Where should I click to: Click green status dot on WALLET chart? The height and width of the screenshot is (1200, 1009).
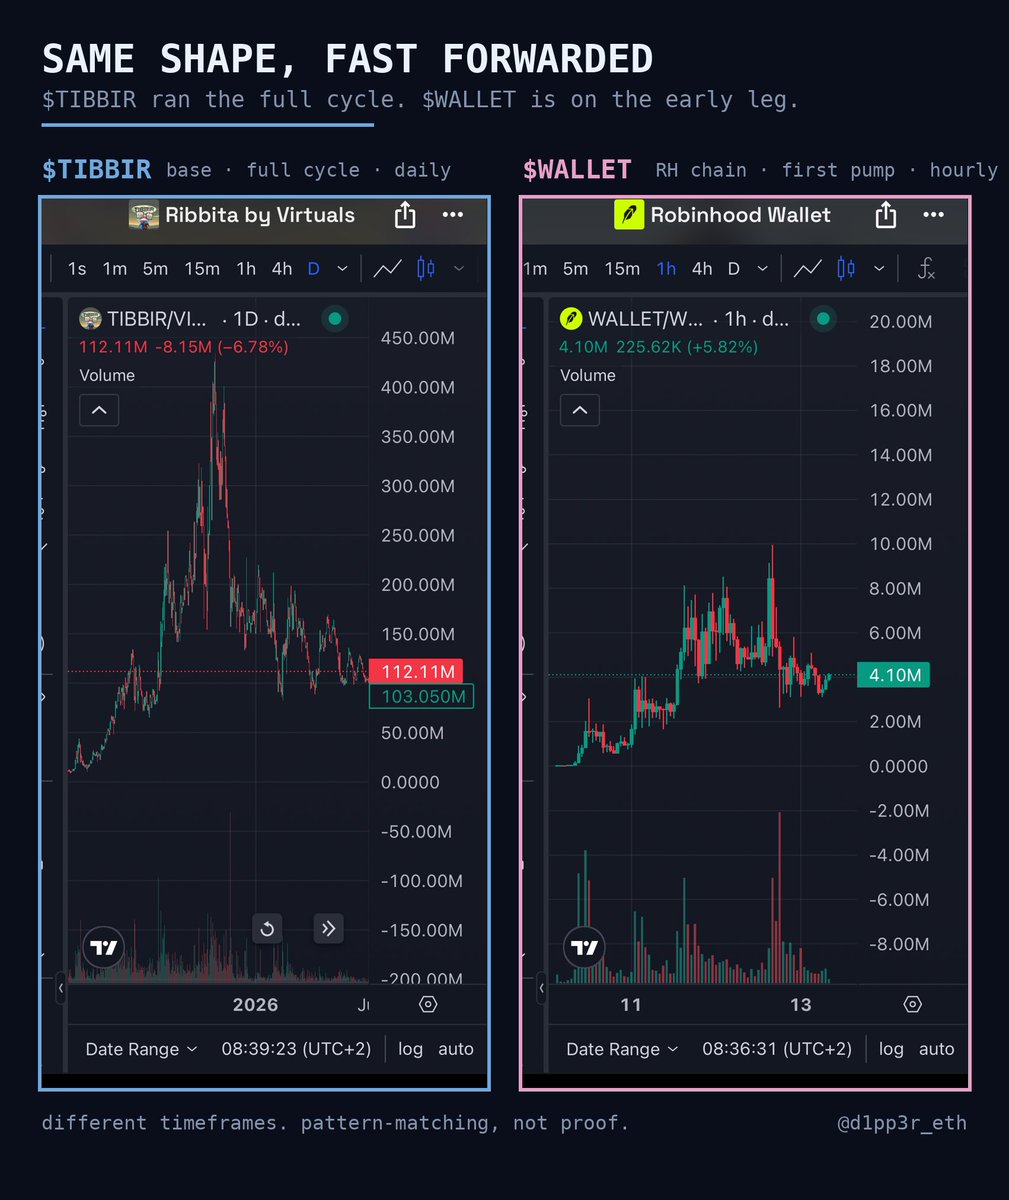pyautogui.click(x=822, y=319)
